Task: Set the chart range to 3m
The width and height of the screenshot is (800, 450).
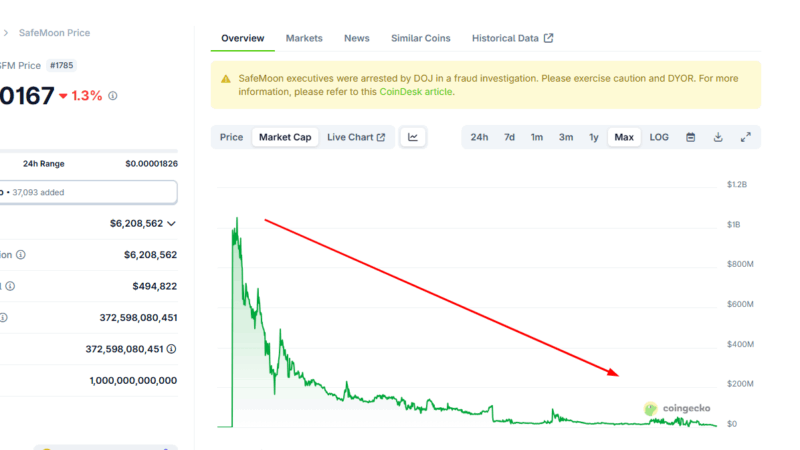Action: pos(566,137)
